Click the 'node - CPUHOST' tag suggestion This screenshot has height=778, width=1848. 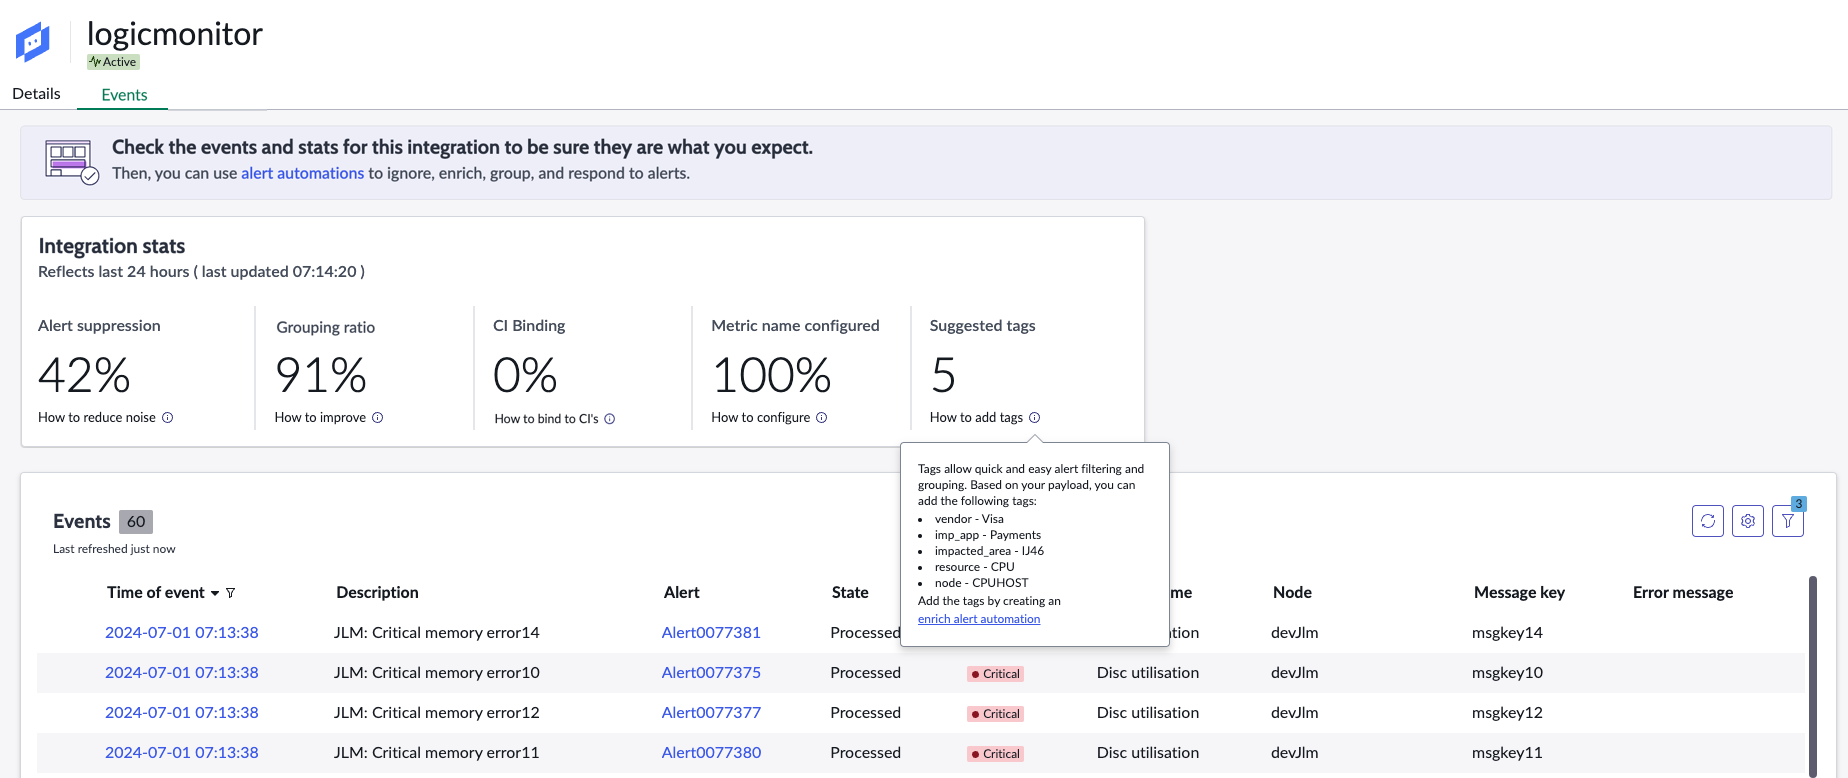click(982, 583)
